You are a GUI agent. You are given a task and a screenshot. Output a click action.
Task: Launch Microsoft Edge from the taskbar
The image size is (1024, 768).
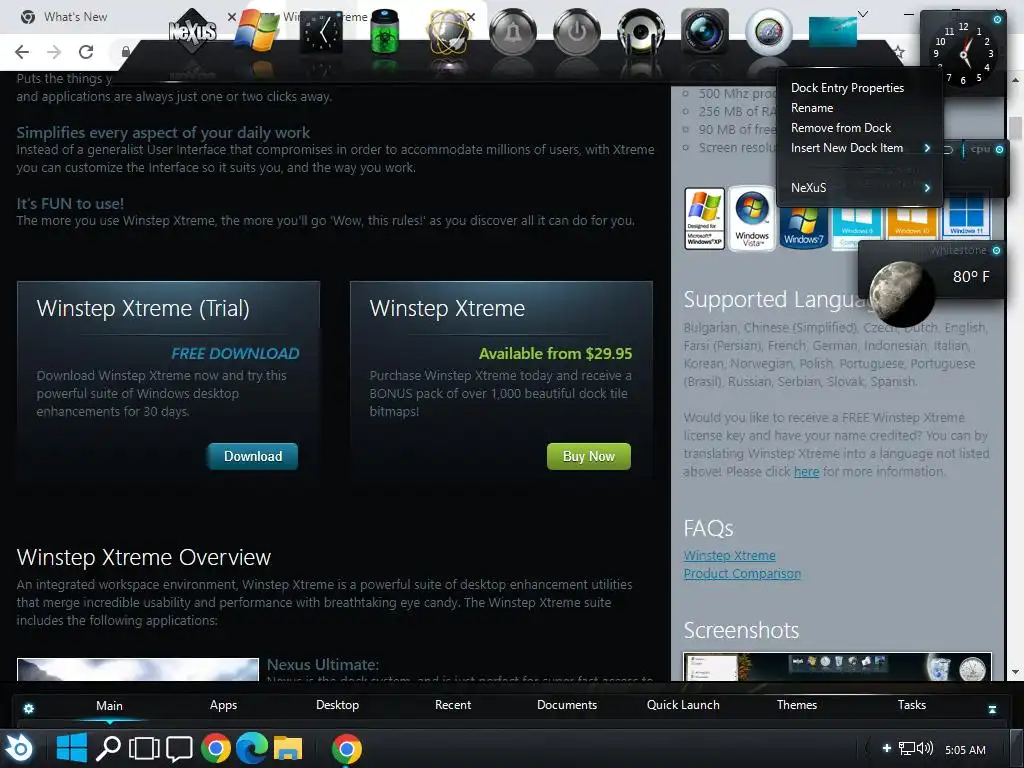pos(252,748)
